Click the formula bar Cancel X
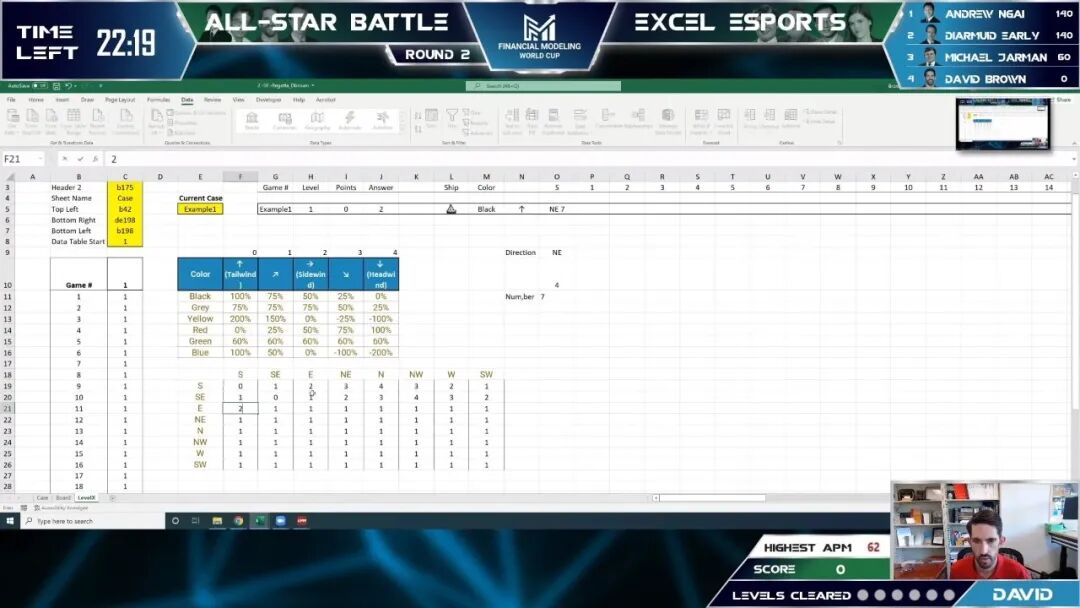Image resolution: width=1080 pixels, height=608 pixels. 65,159
